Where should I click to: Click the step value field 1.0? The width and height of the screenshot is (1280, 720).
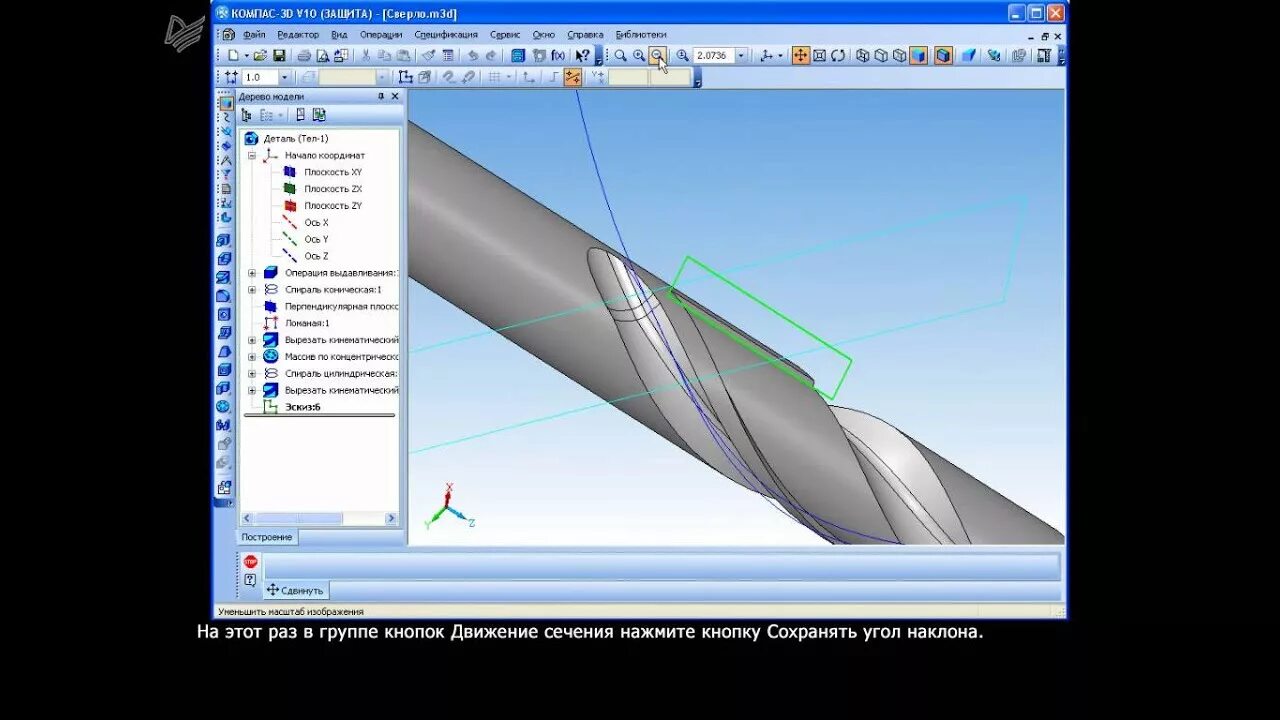[260, 77]
